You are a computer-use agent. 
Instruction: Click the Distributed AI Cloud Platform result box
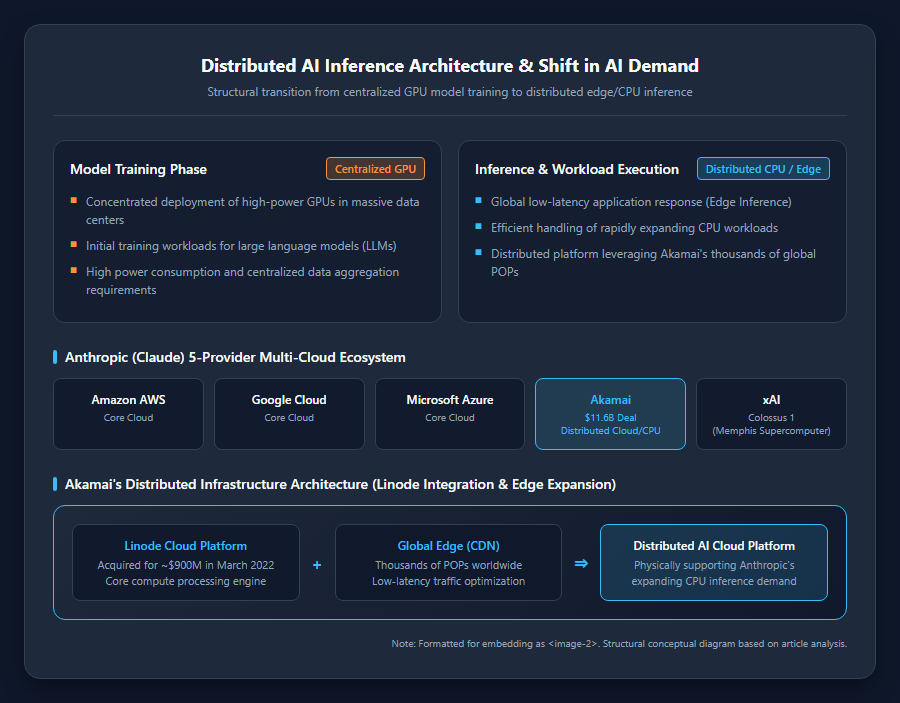point(714,562)
